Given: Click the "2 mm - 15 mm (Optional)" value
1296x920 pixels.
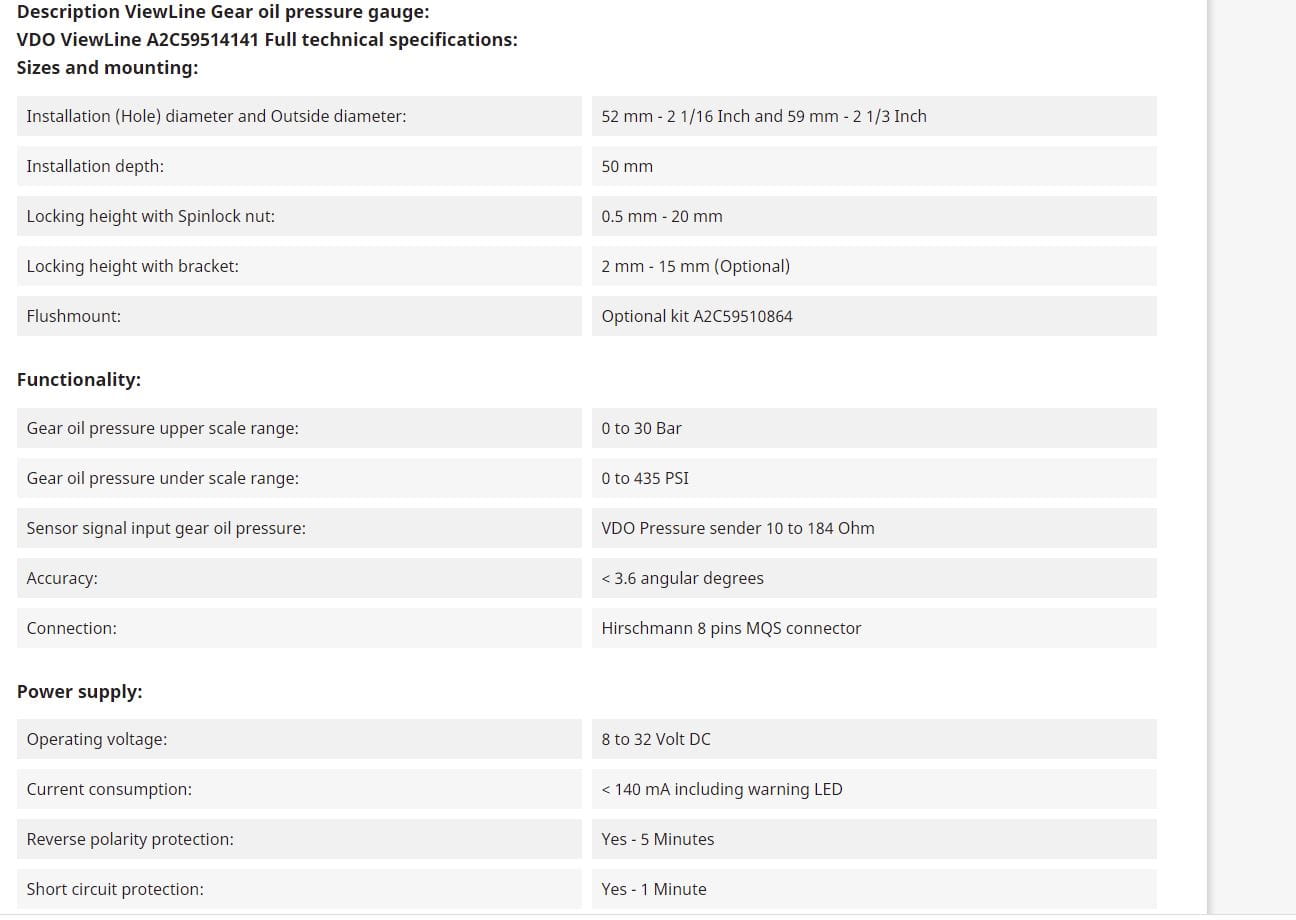Looking at the screenshot, I should tap(695, 266).
